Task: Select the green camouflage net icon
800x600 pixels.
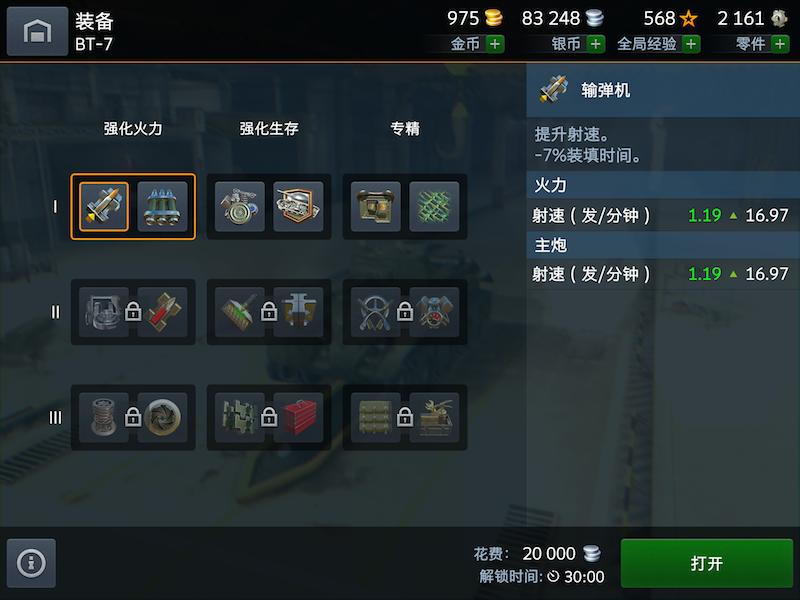Action: pyautogui.click(x=434, y=207)
